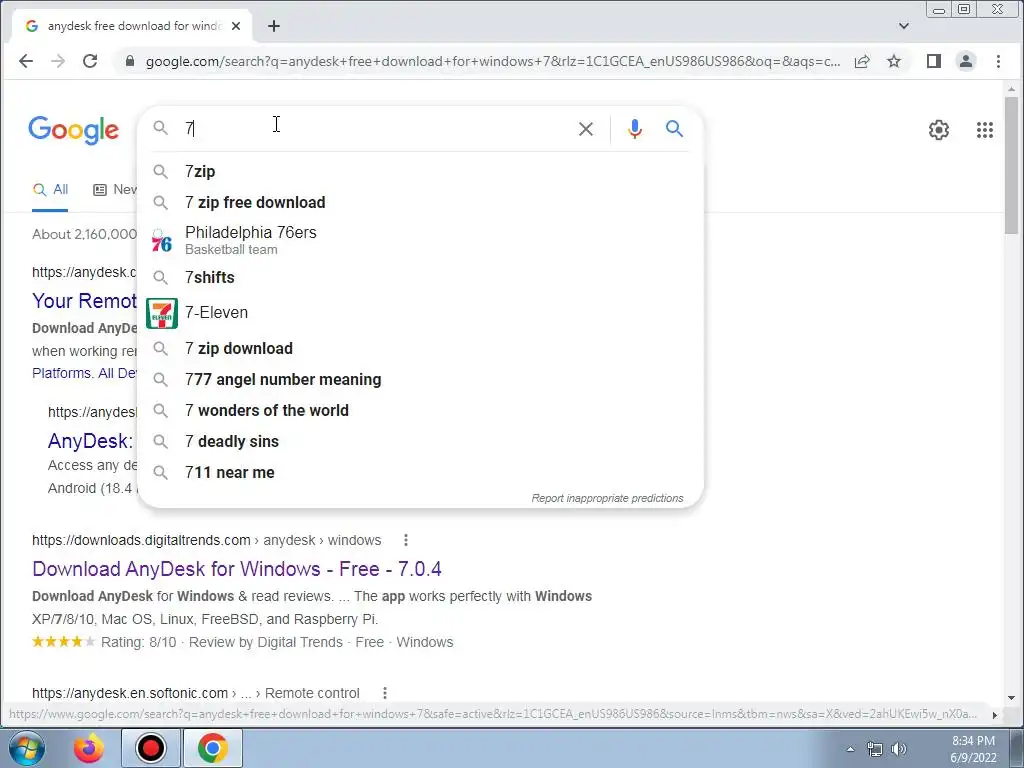The image size is (1024, 768).
Task: Share this page icon in address bar
Action: [862, 61]
